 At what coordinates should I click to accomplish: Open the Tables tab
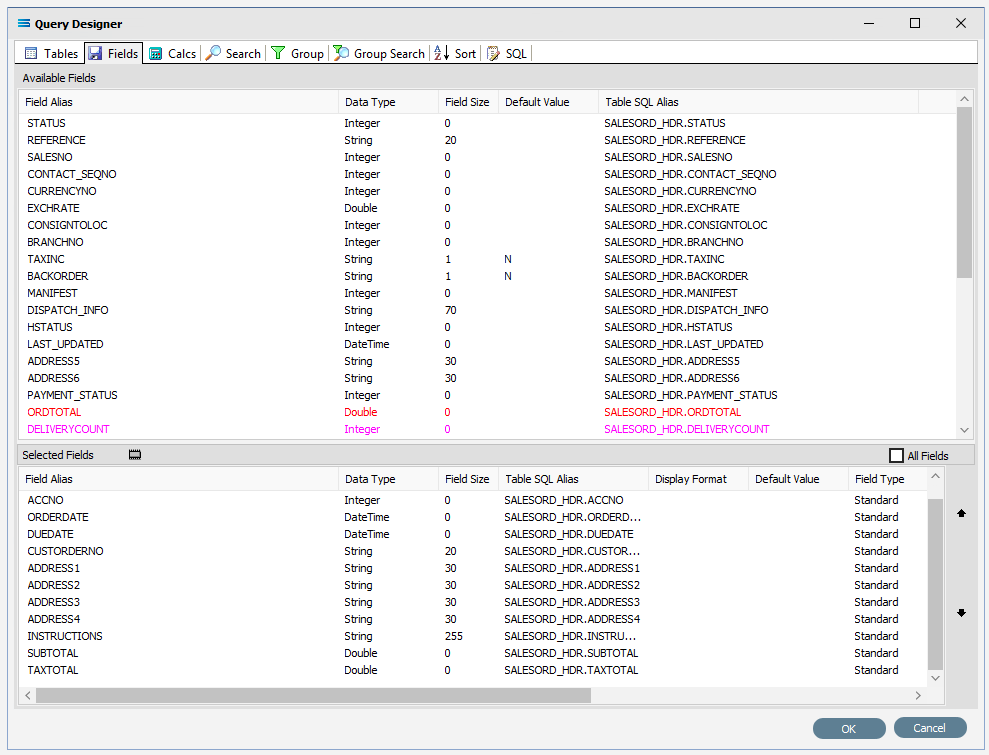pyautogui.click(x=51, y=54)
